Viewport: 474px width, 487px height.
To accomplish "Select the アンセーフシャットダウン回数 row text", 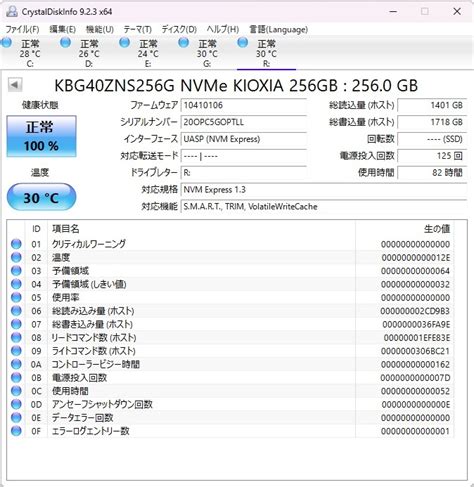I will coord(102,404).
